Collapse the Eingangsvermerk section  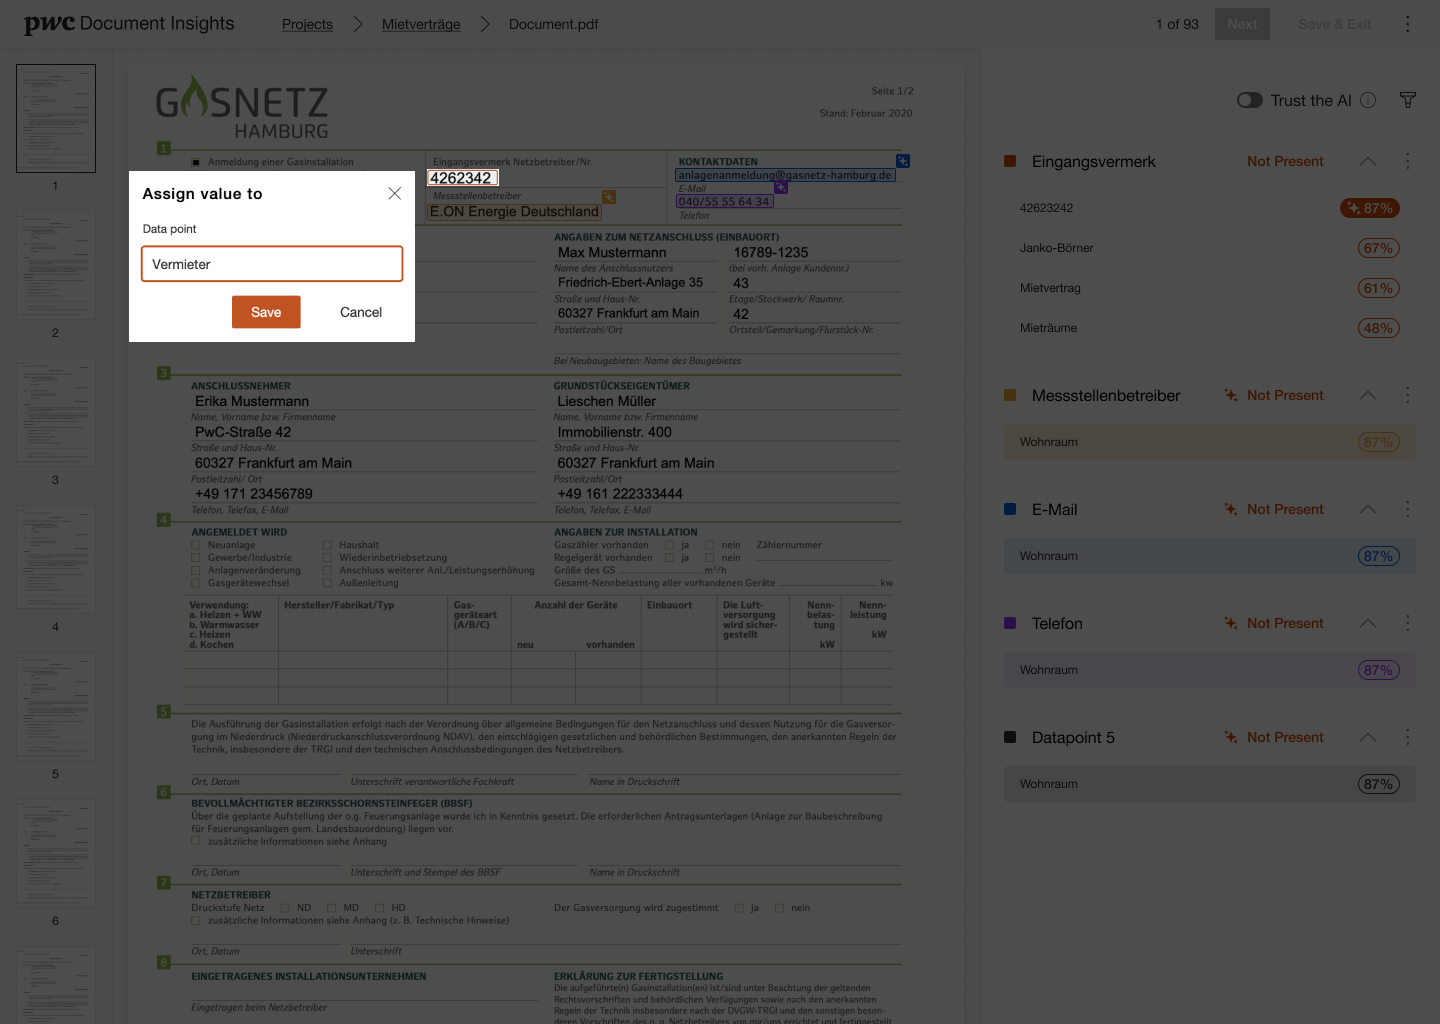pyautogui.click(x=1368, y=161)
